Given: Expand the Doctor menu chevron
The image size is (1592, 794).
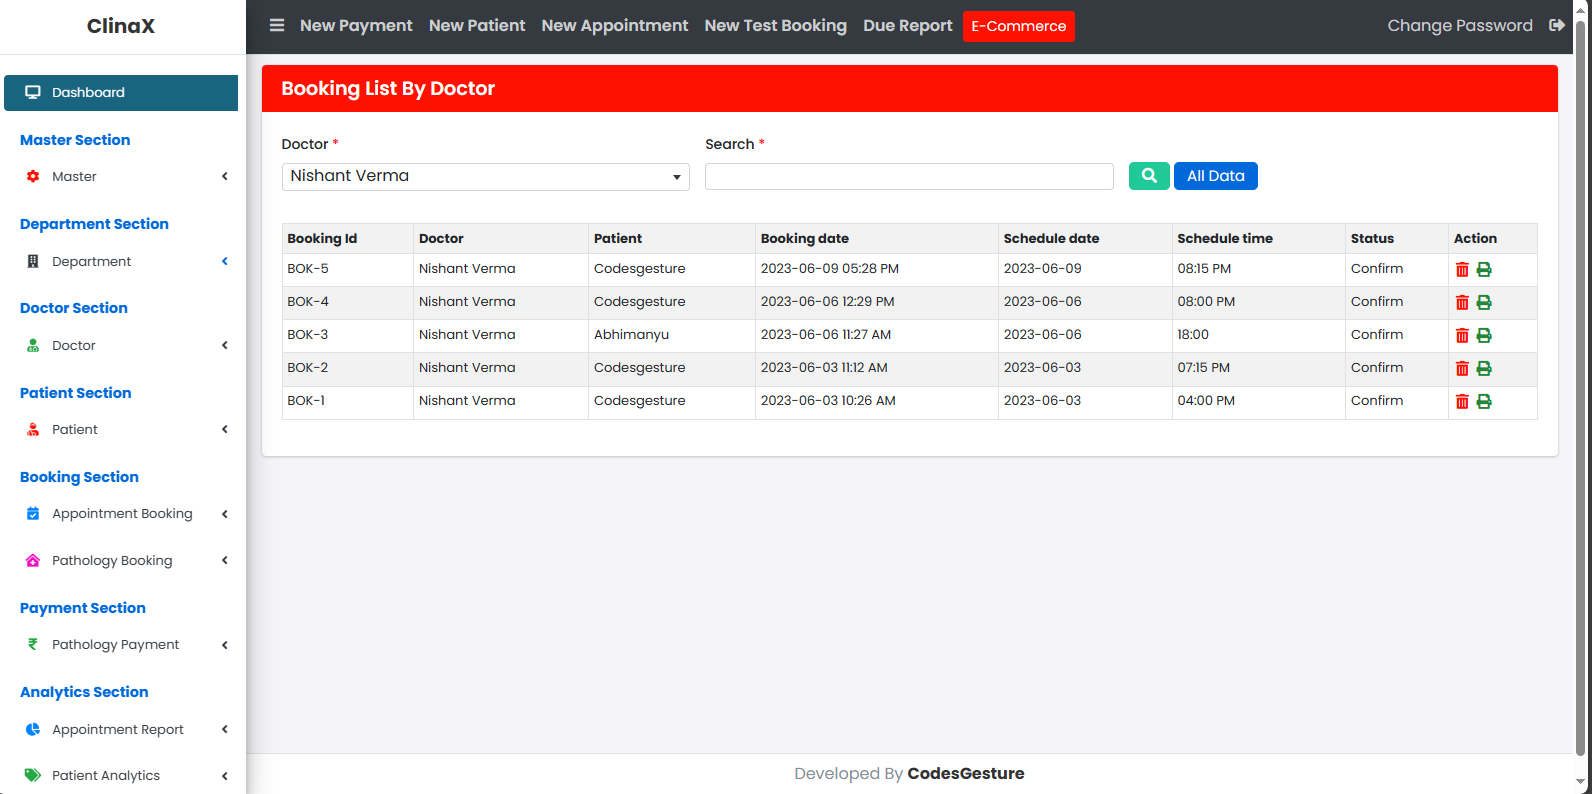Looking at the screenshot, I should pyautogui.click(x=225, y=345).
